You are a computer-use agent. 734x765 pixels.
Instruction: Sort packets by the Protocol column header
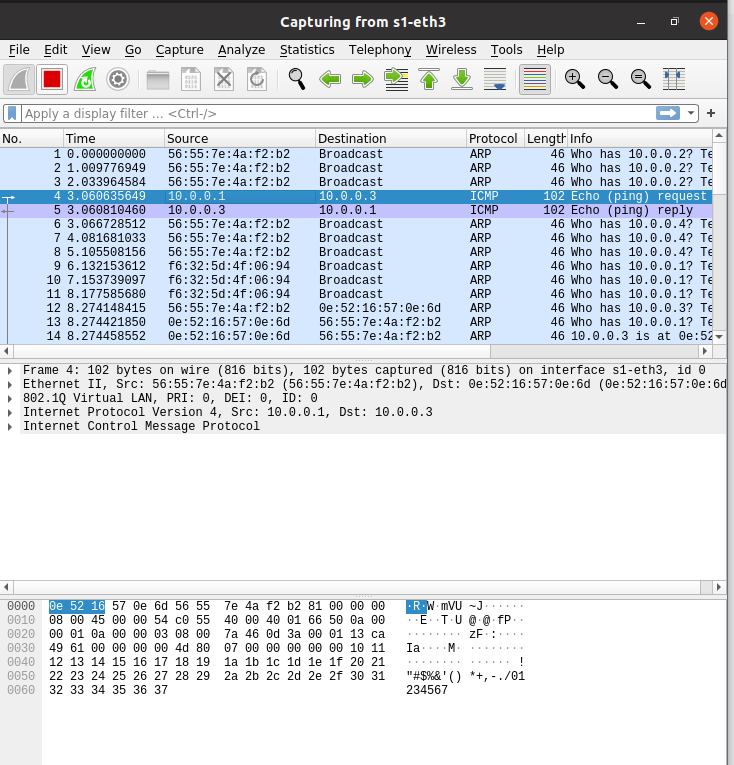coord(495,139)
